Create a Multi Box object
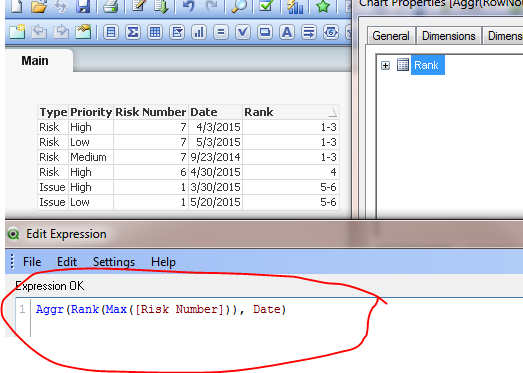 tap(177, 32)
